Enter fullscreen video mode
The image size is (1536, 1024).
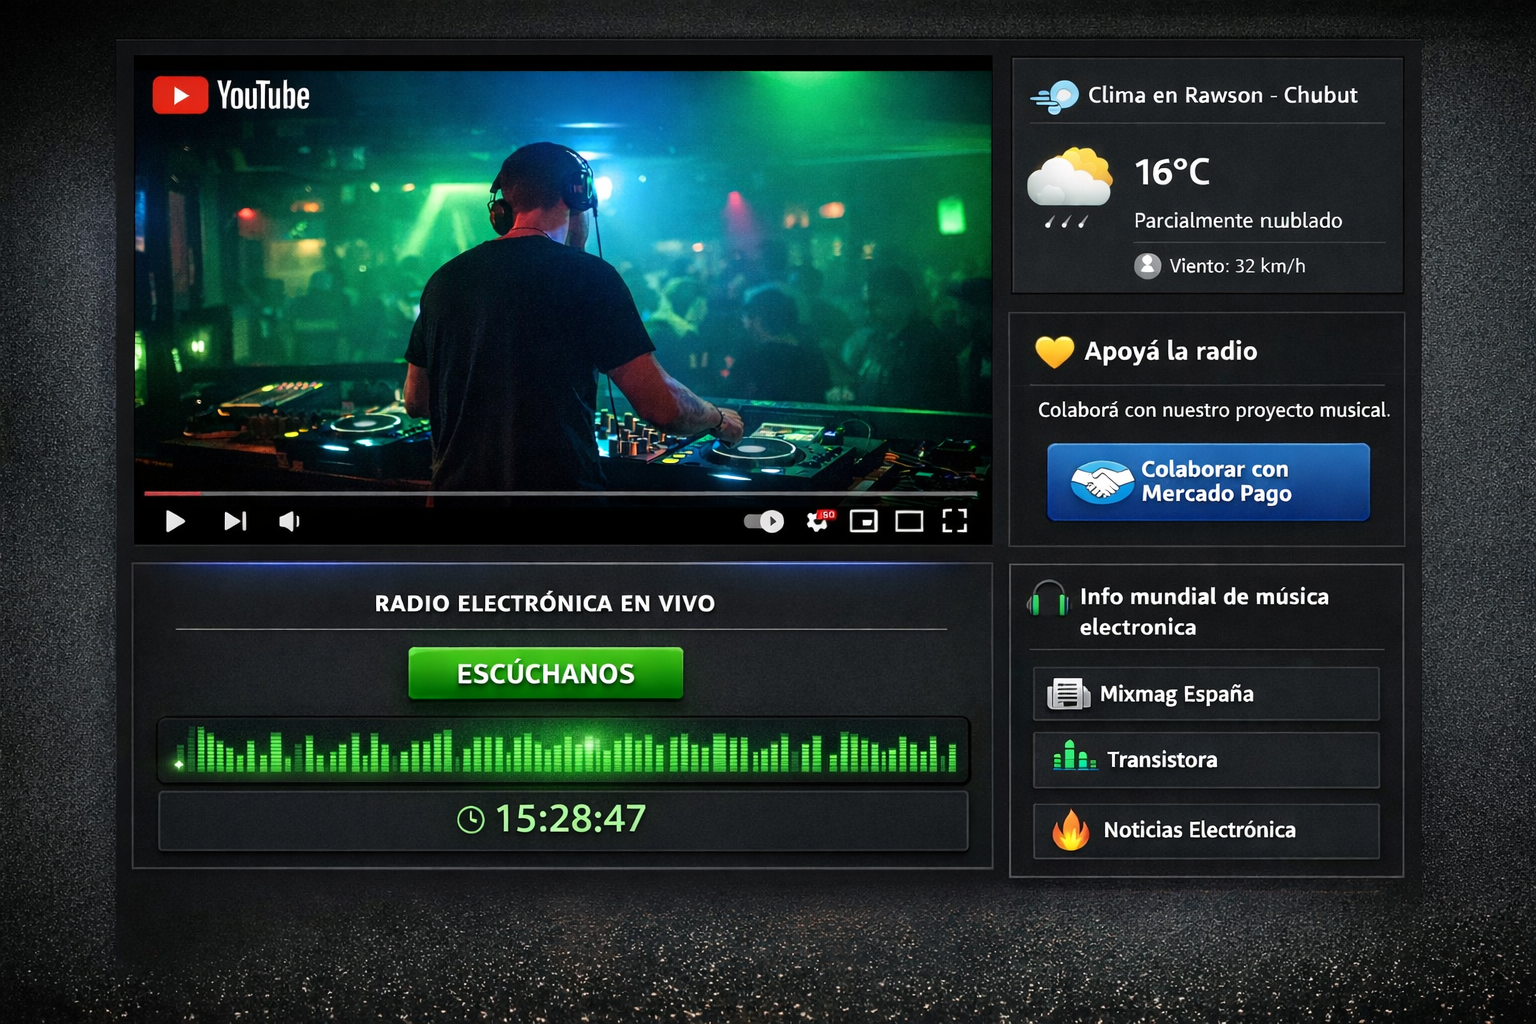click(954, 521)
